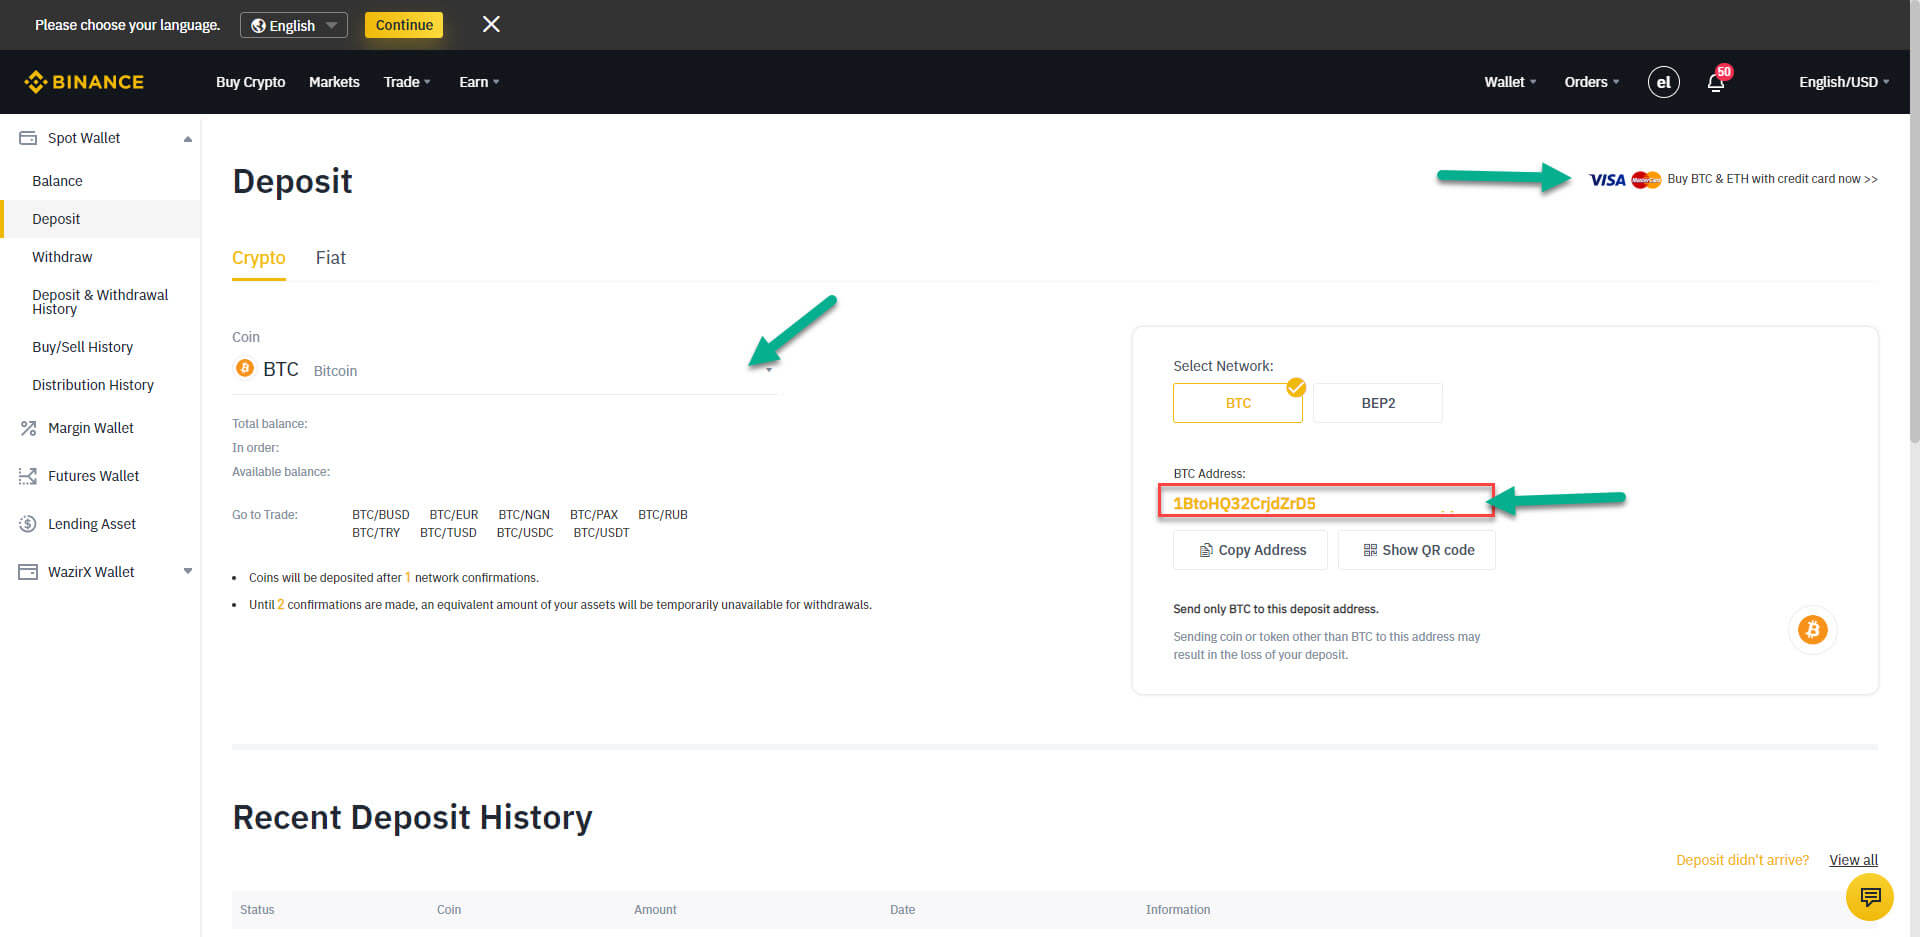The image size is (1920, 937).
Task: Open the BTC/PAX trading pair
Action: tap(594, 515)
